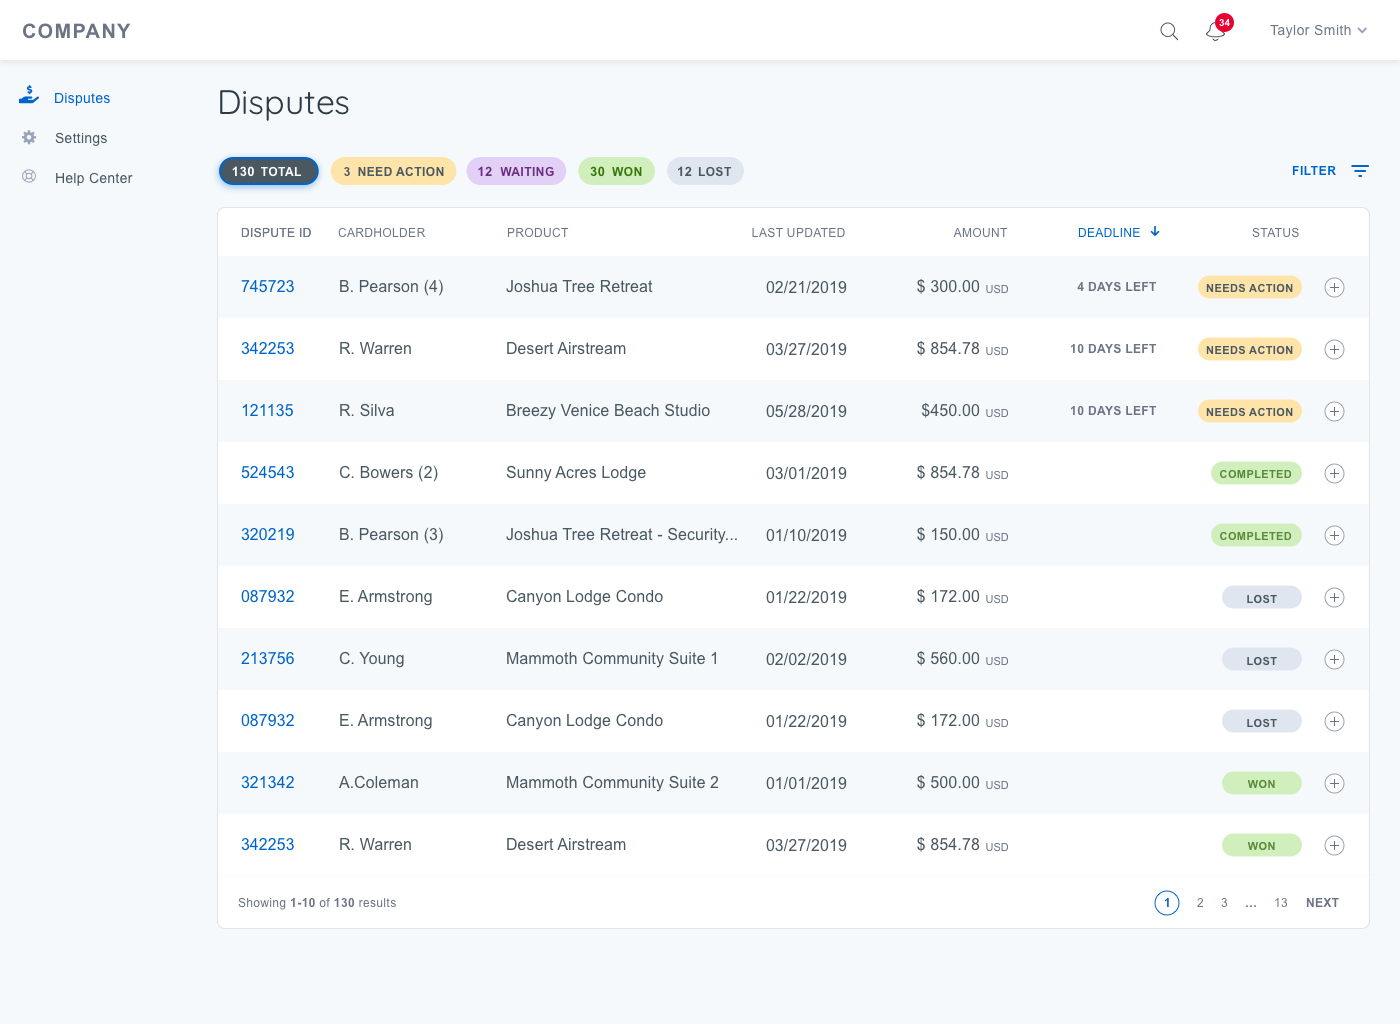This screenshot has height=1024, width=1400.
Task: Click the Disputes hand-dollar sidebar icon
Action: (29, 96)
